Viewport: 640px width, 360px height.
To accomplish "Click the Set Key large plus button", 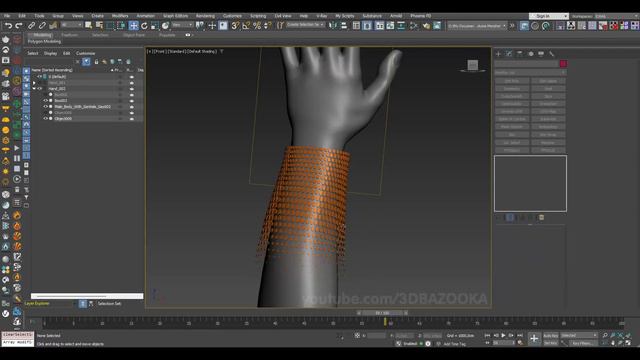I will point(534,338).
